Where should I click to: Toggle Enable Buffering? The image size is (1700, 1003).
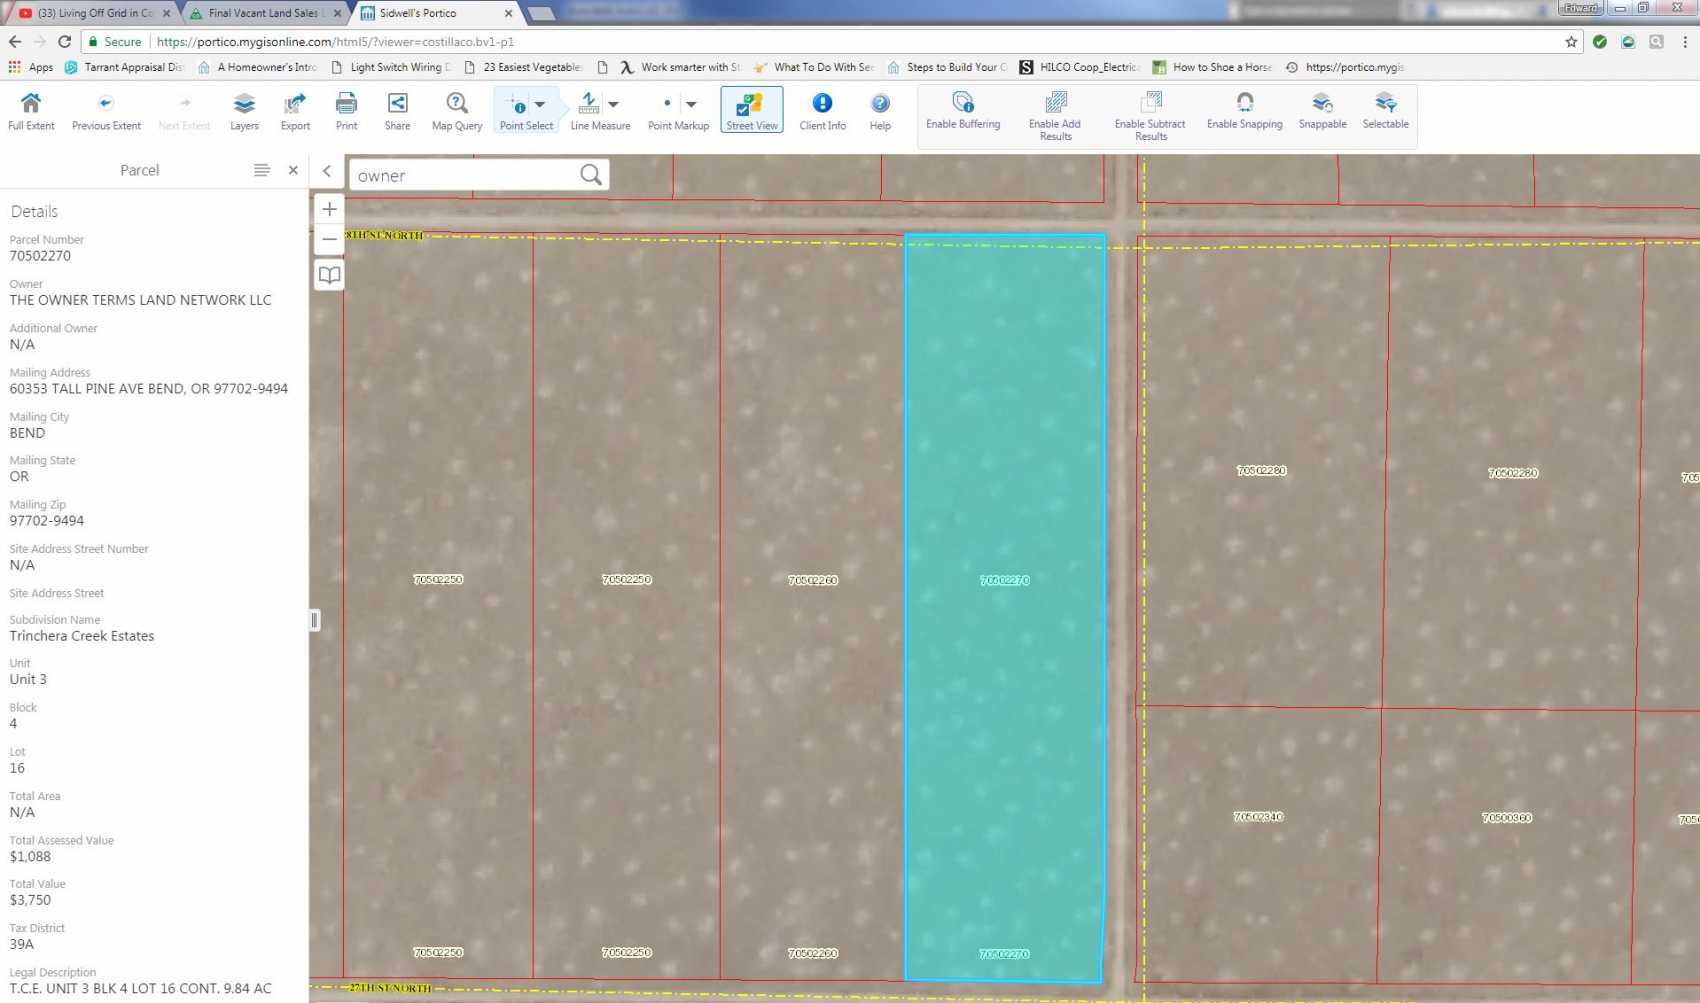(x=963, y=111)
